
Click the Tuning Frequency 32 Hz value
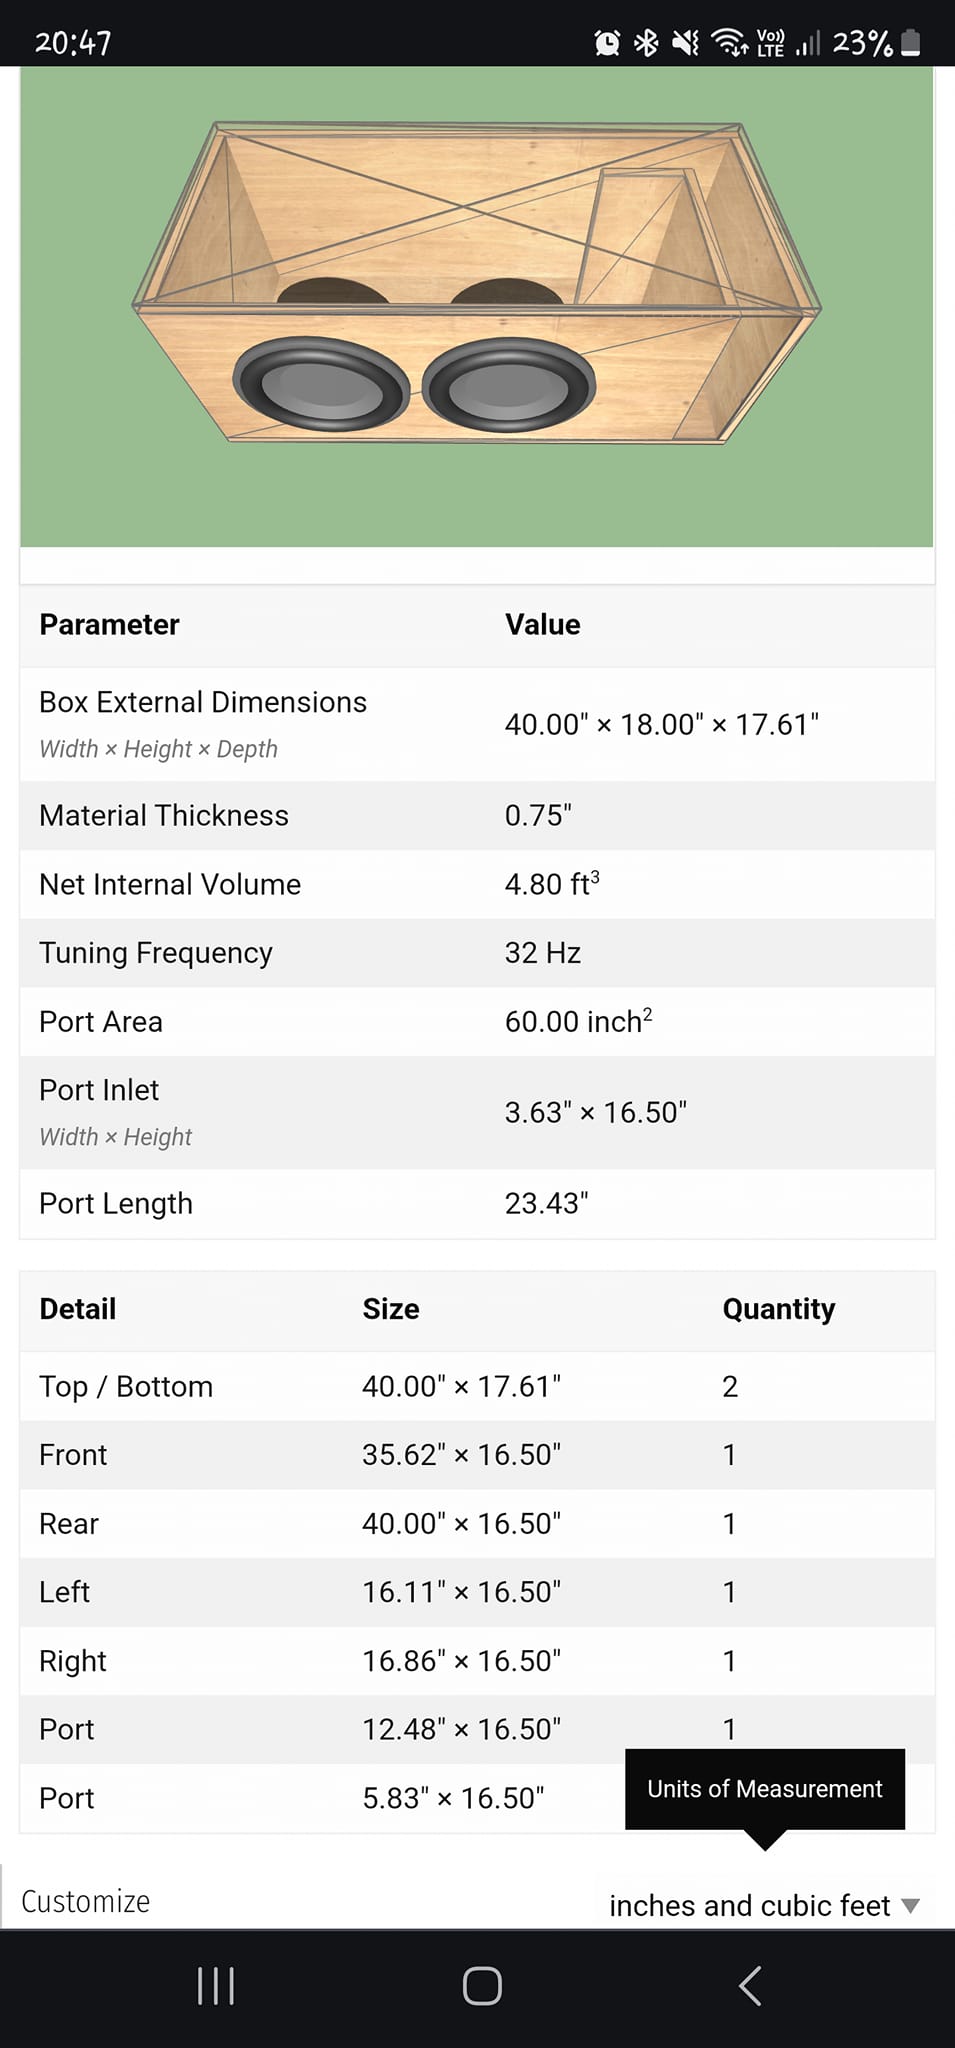point(543,953)
